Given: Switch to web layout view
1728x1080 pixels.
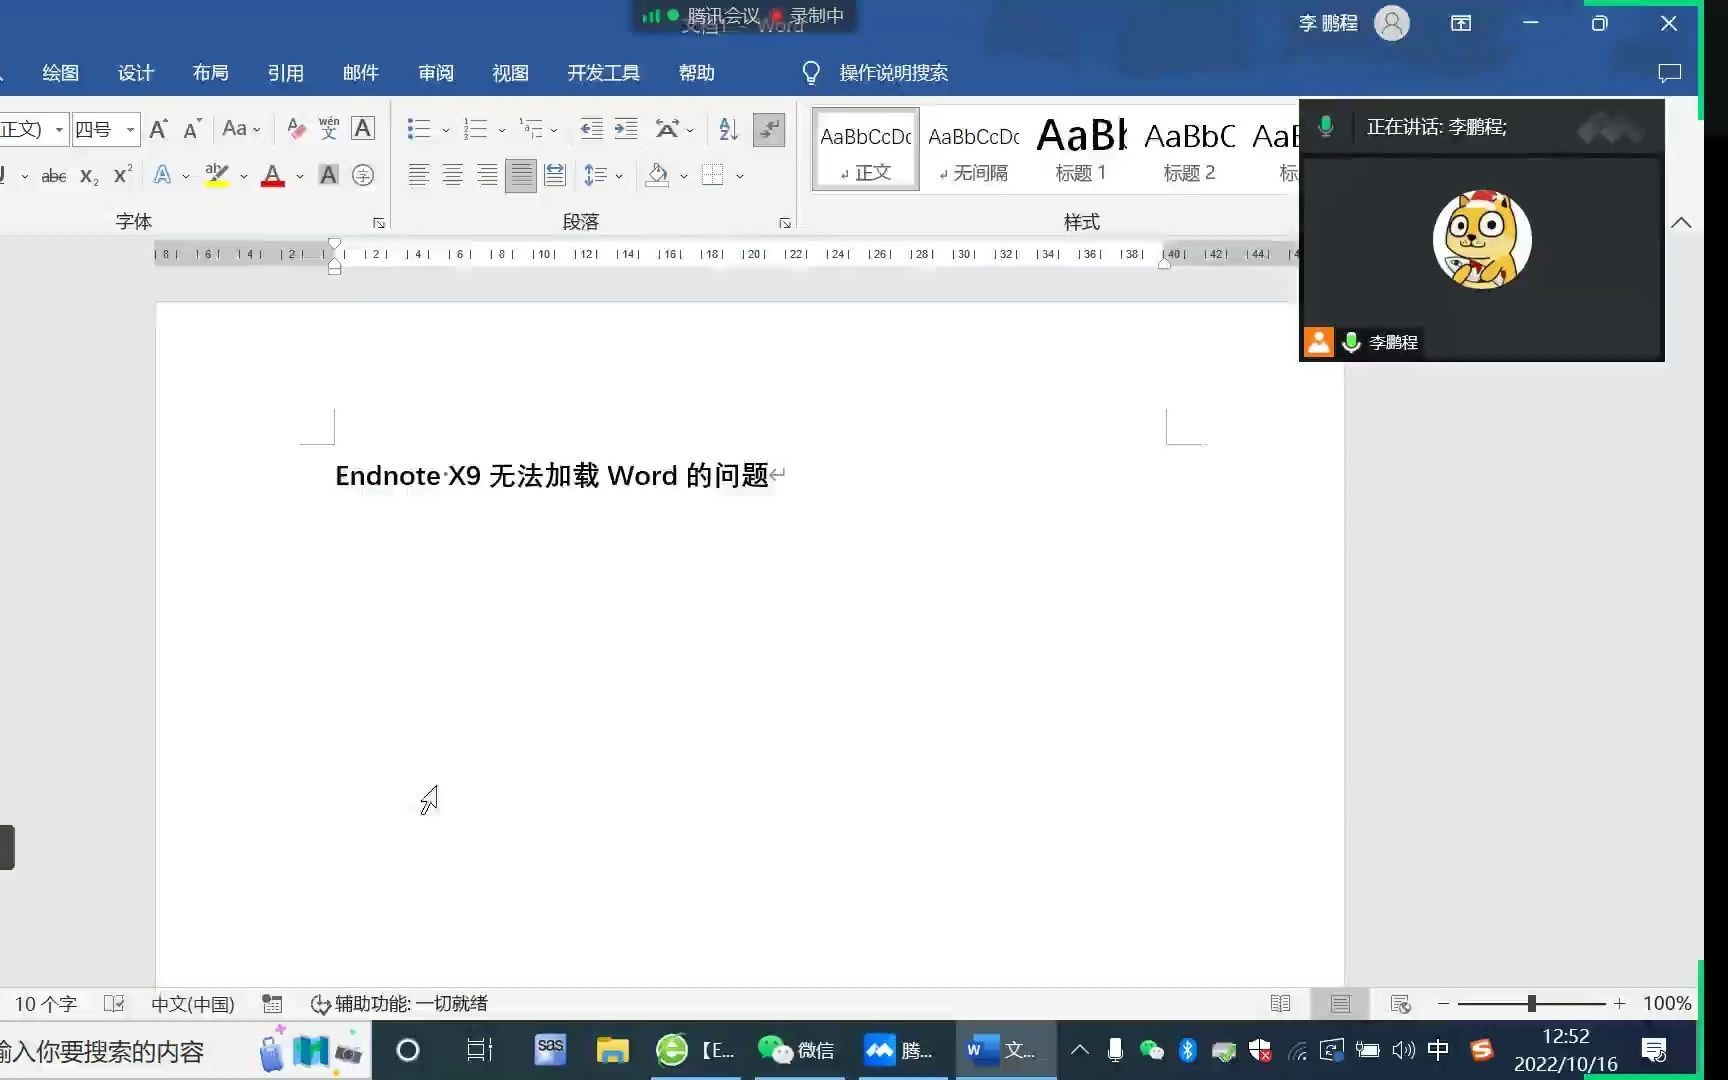Looking at the screenshot, I should 1400,1004.
